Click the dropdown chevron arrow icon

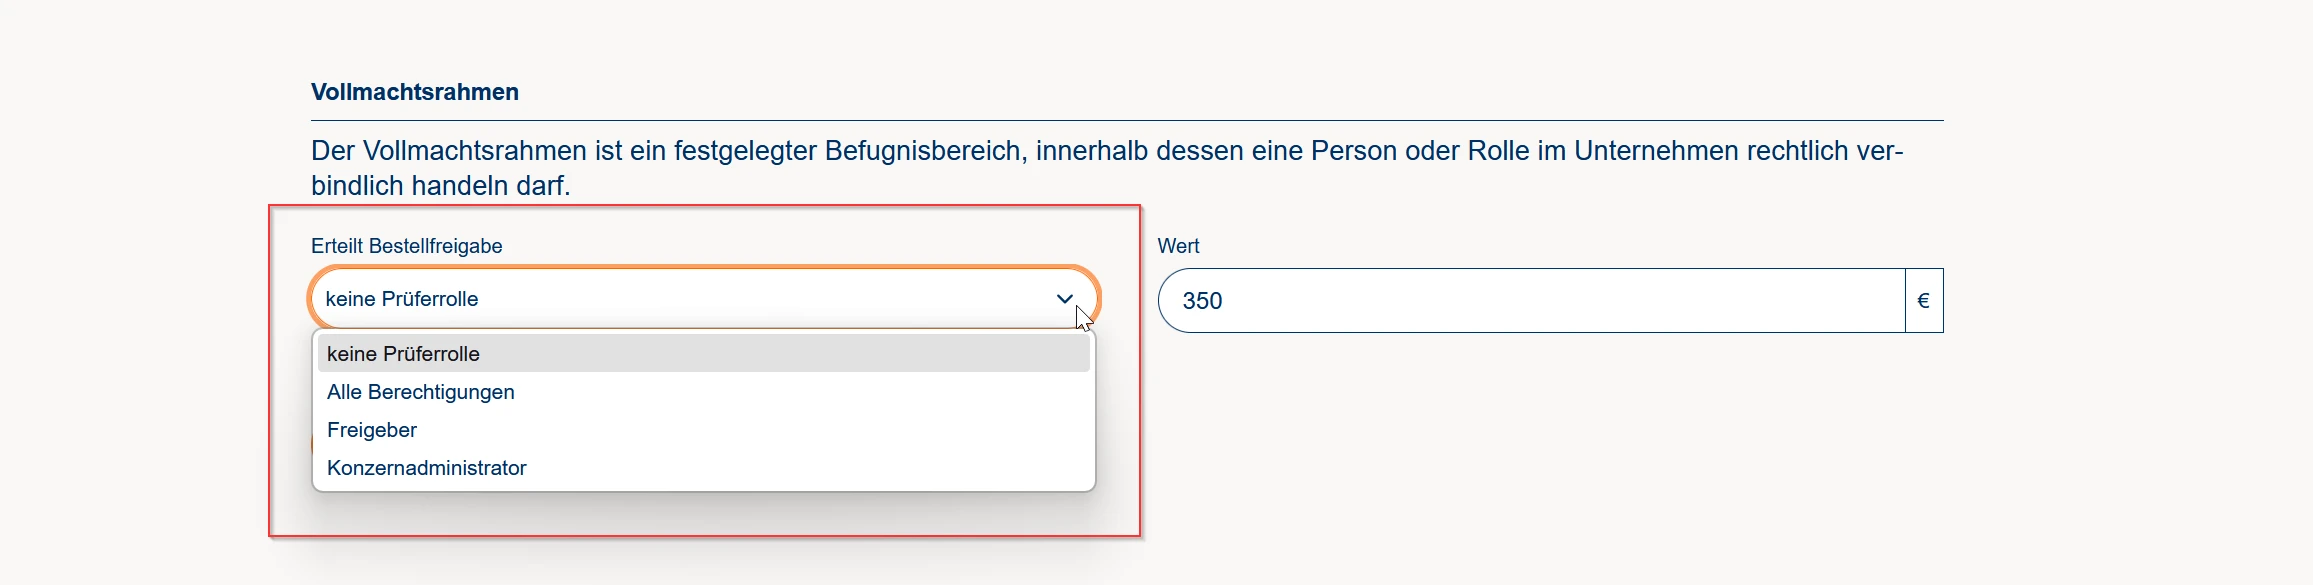(1064, 299)
